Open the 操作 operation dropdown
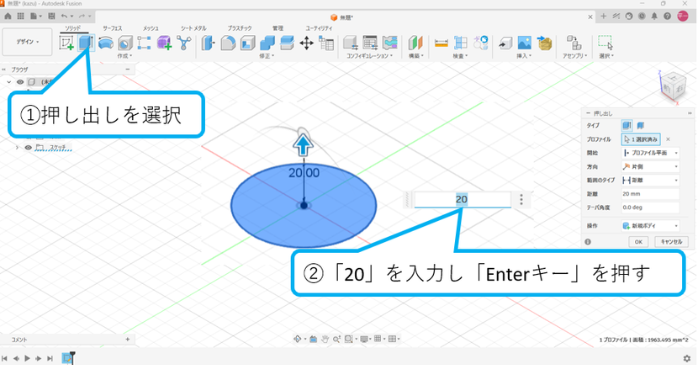 point(650,226)
